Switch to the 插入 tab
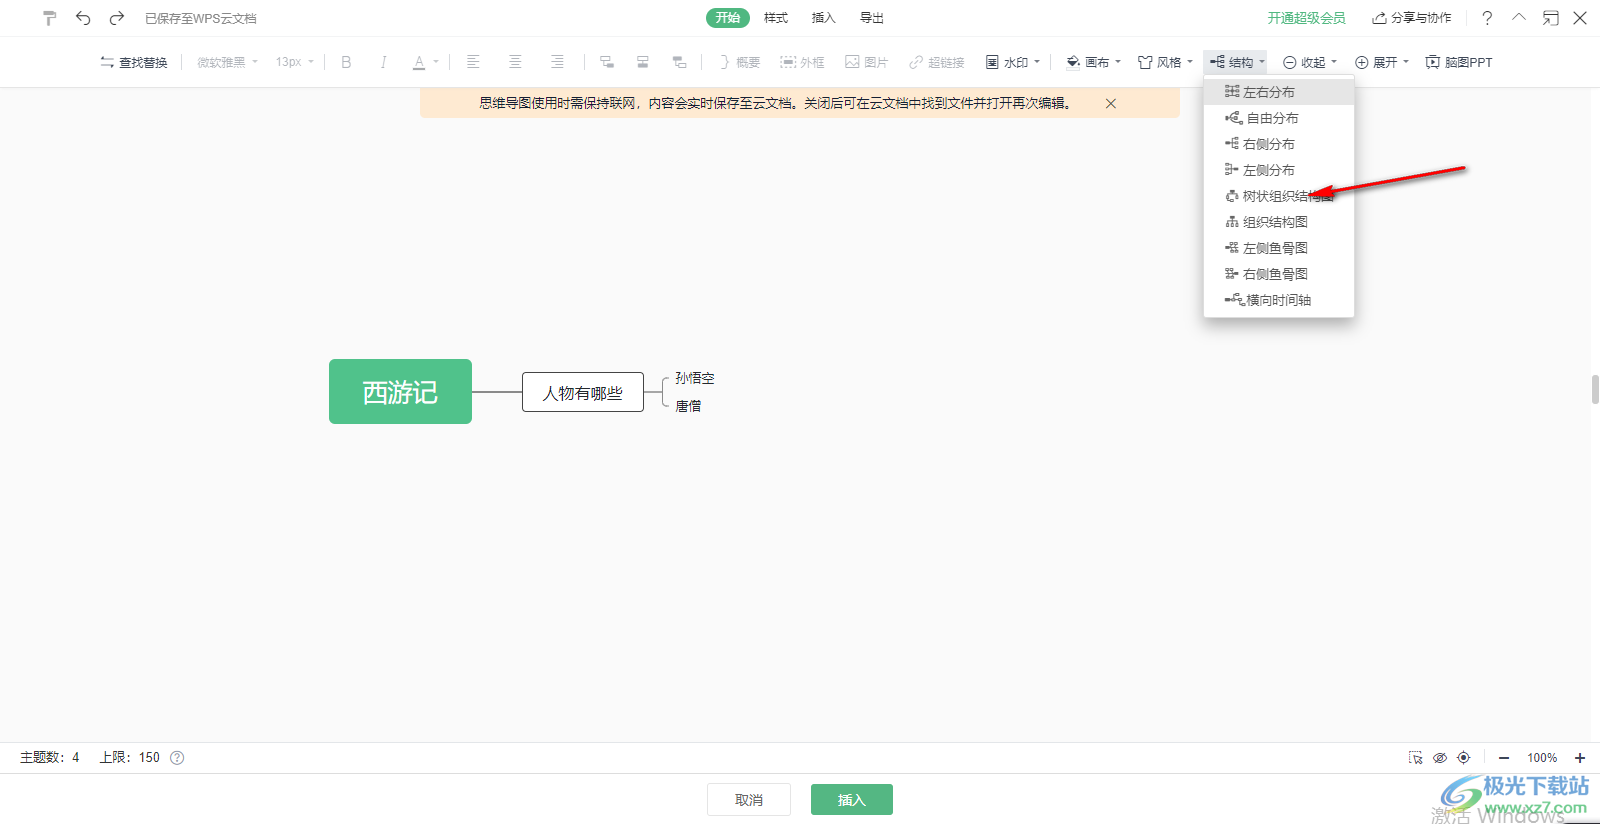The width and height of the screenshot is (1600, 824). point(823,18)
